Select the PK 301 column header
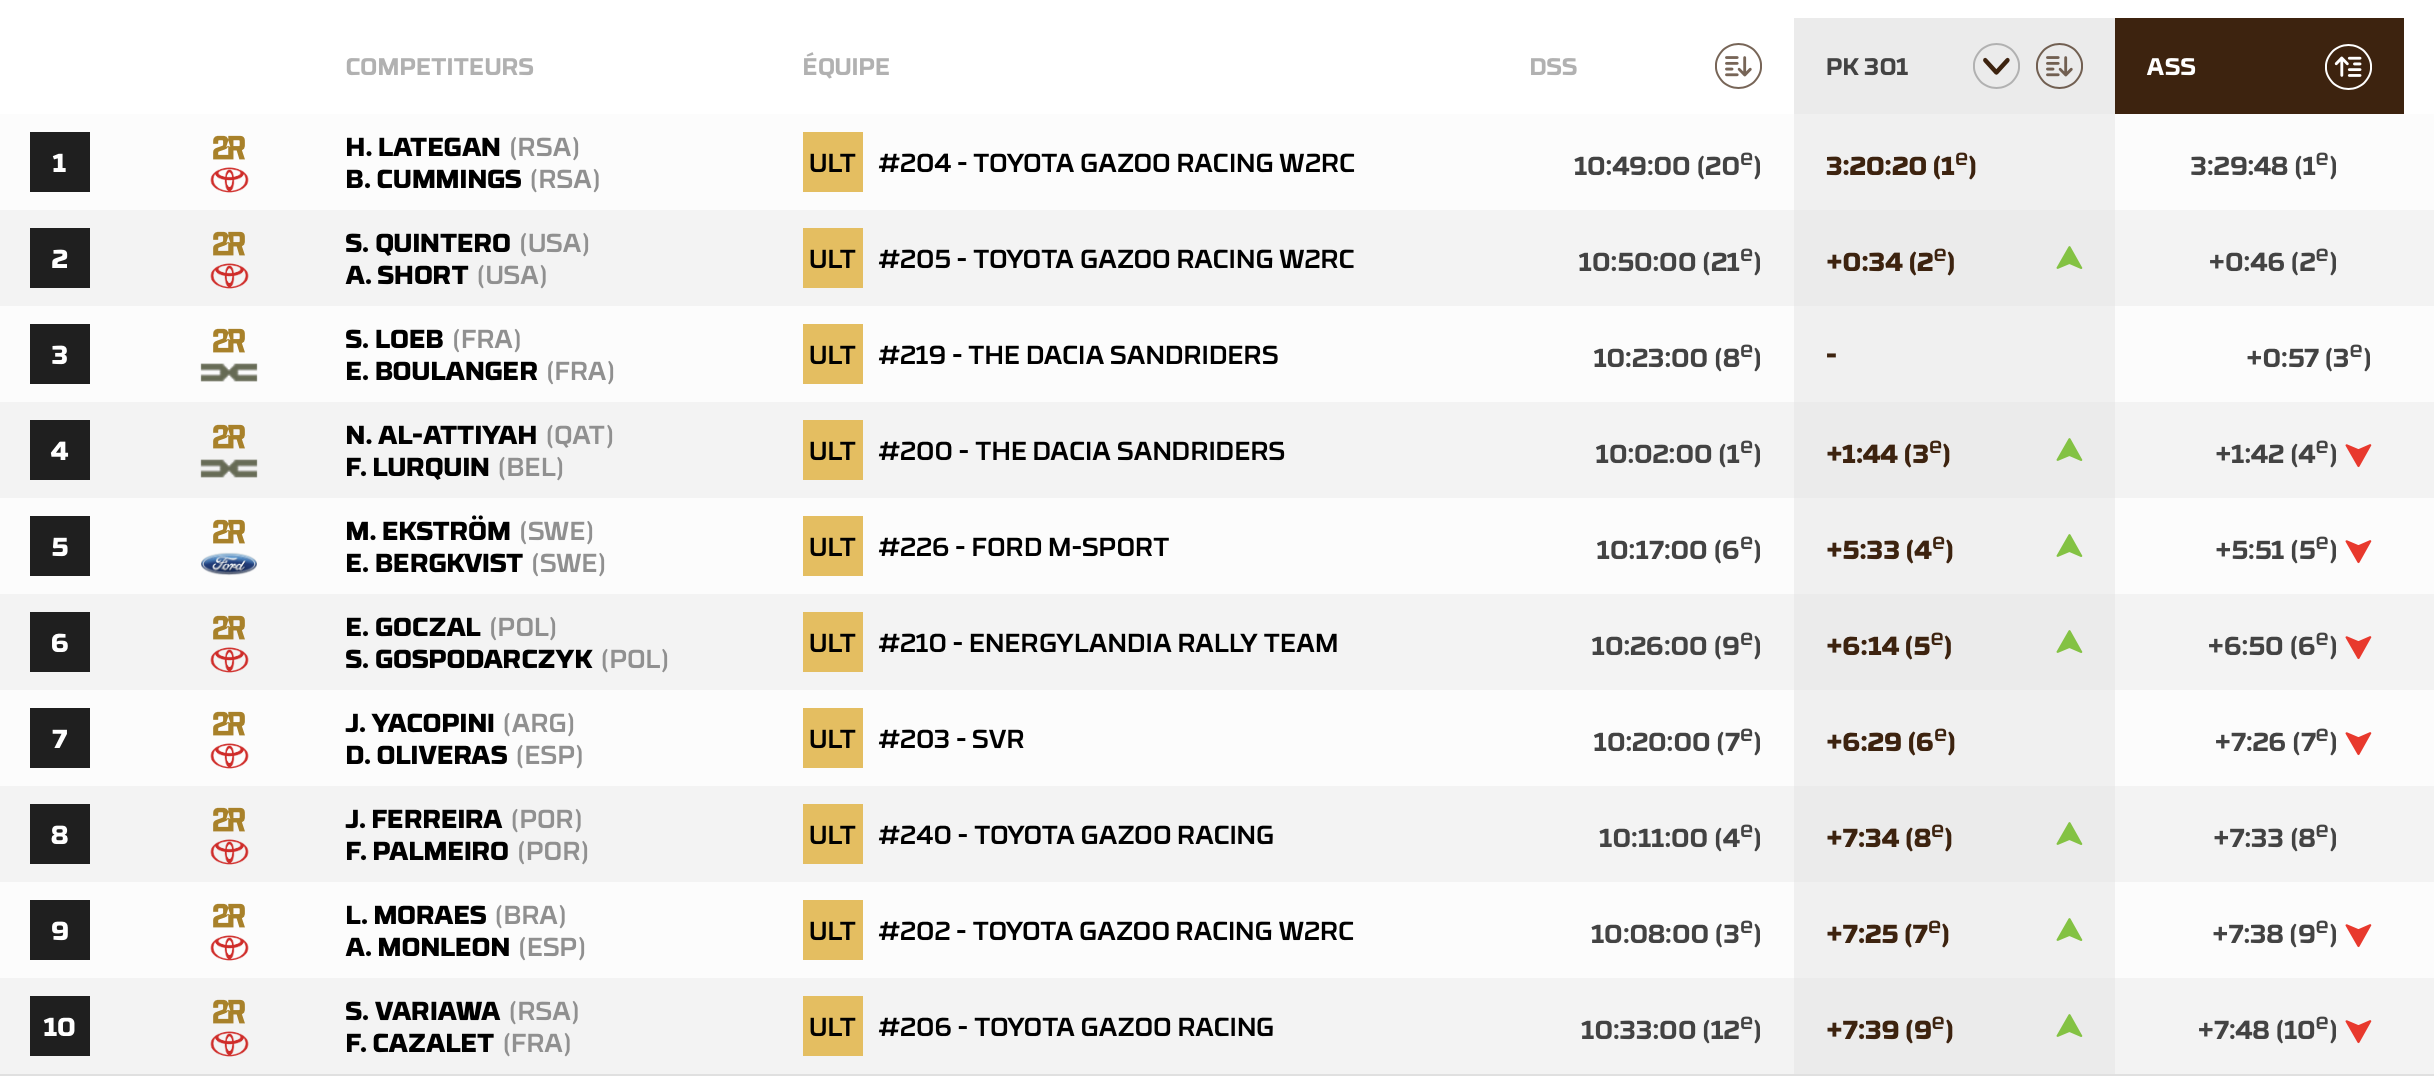This screenshot has width=2434, height=1084. tap(1866, 67)
